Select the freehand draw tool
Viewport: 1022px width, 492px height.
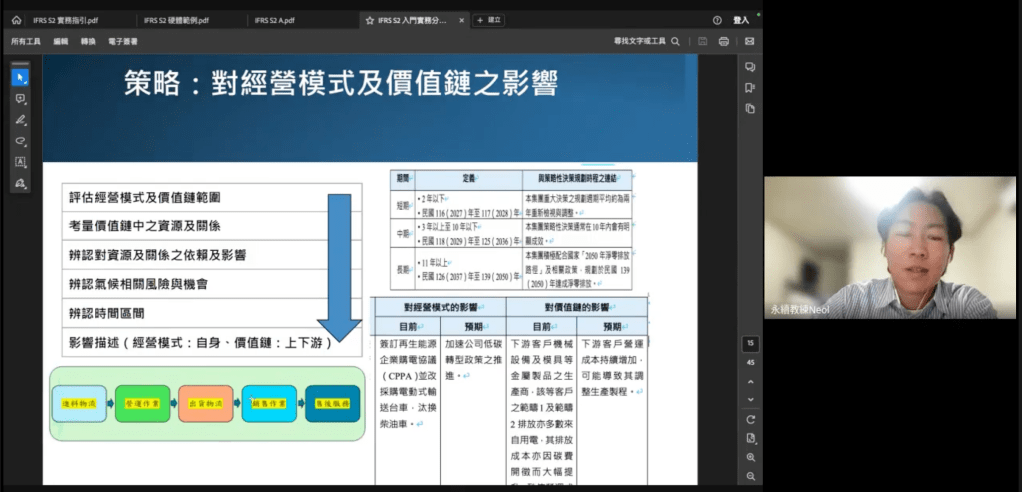(20, 141)
